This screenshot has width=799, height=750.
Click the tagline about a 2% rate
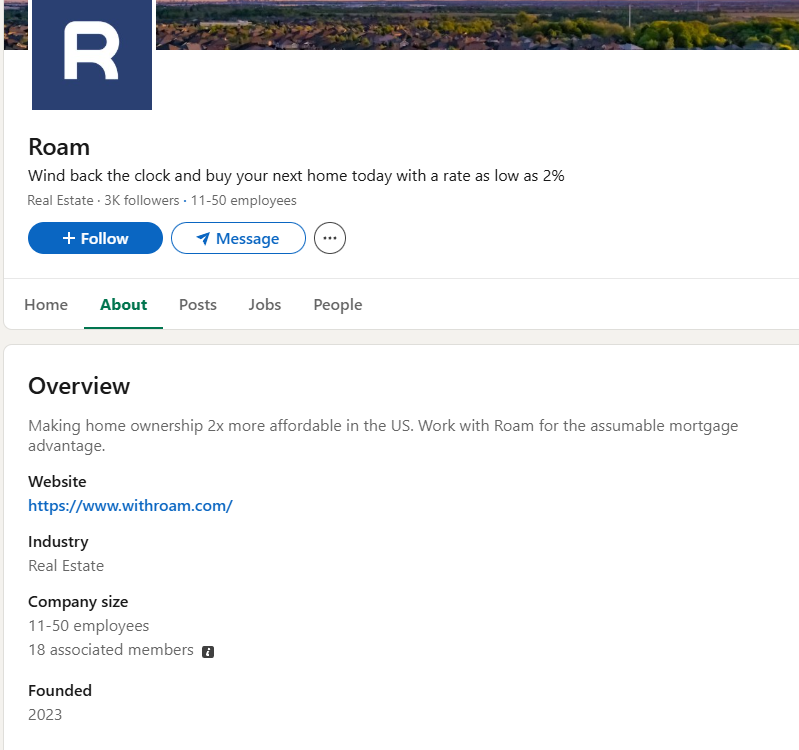[x=296, y=176]
